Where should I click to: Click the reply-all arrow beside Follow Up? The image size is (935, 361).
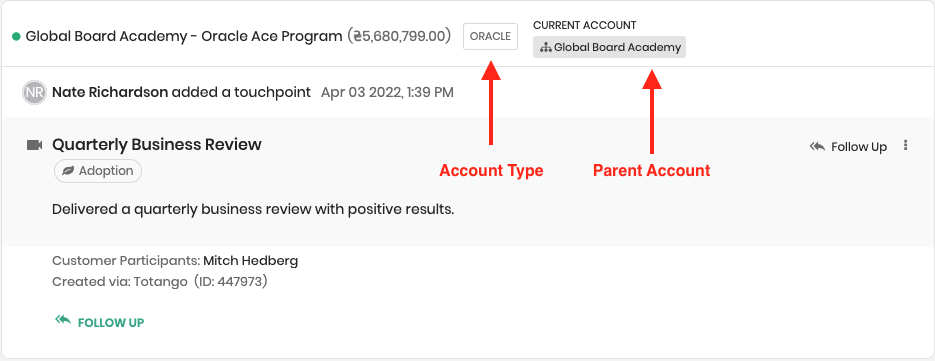pyautogui.click(x=817, y=146)
